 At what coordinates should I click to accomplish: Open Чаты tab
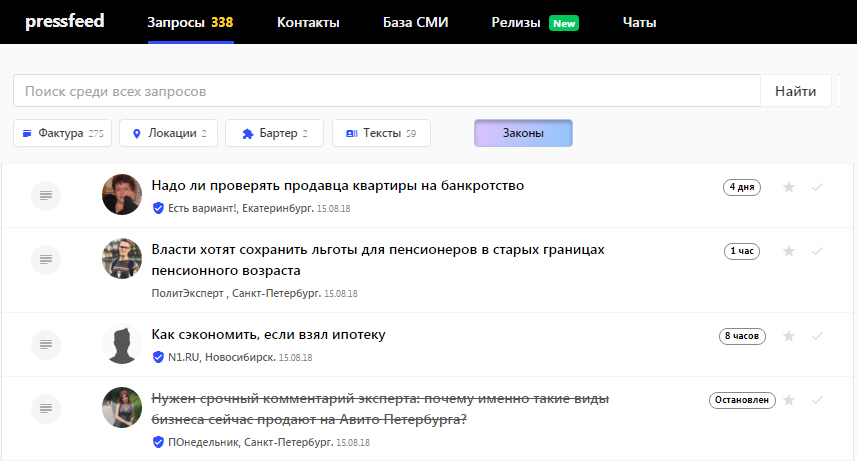(639, 22)
